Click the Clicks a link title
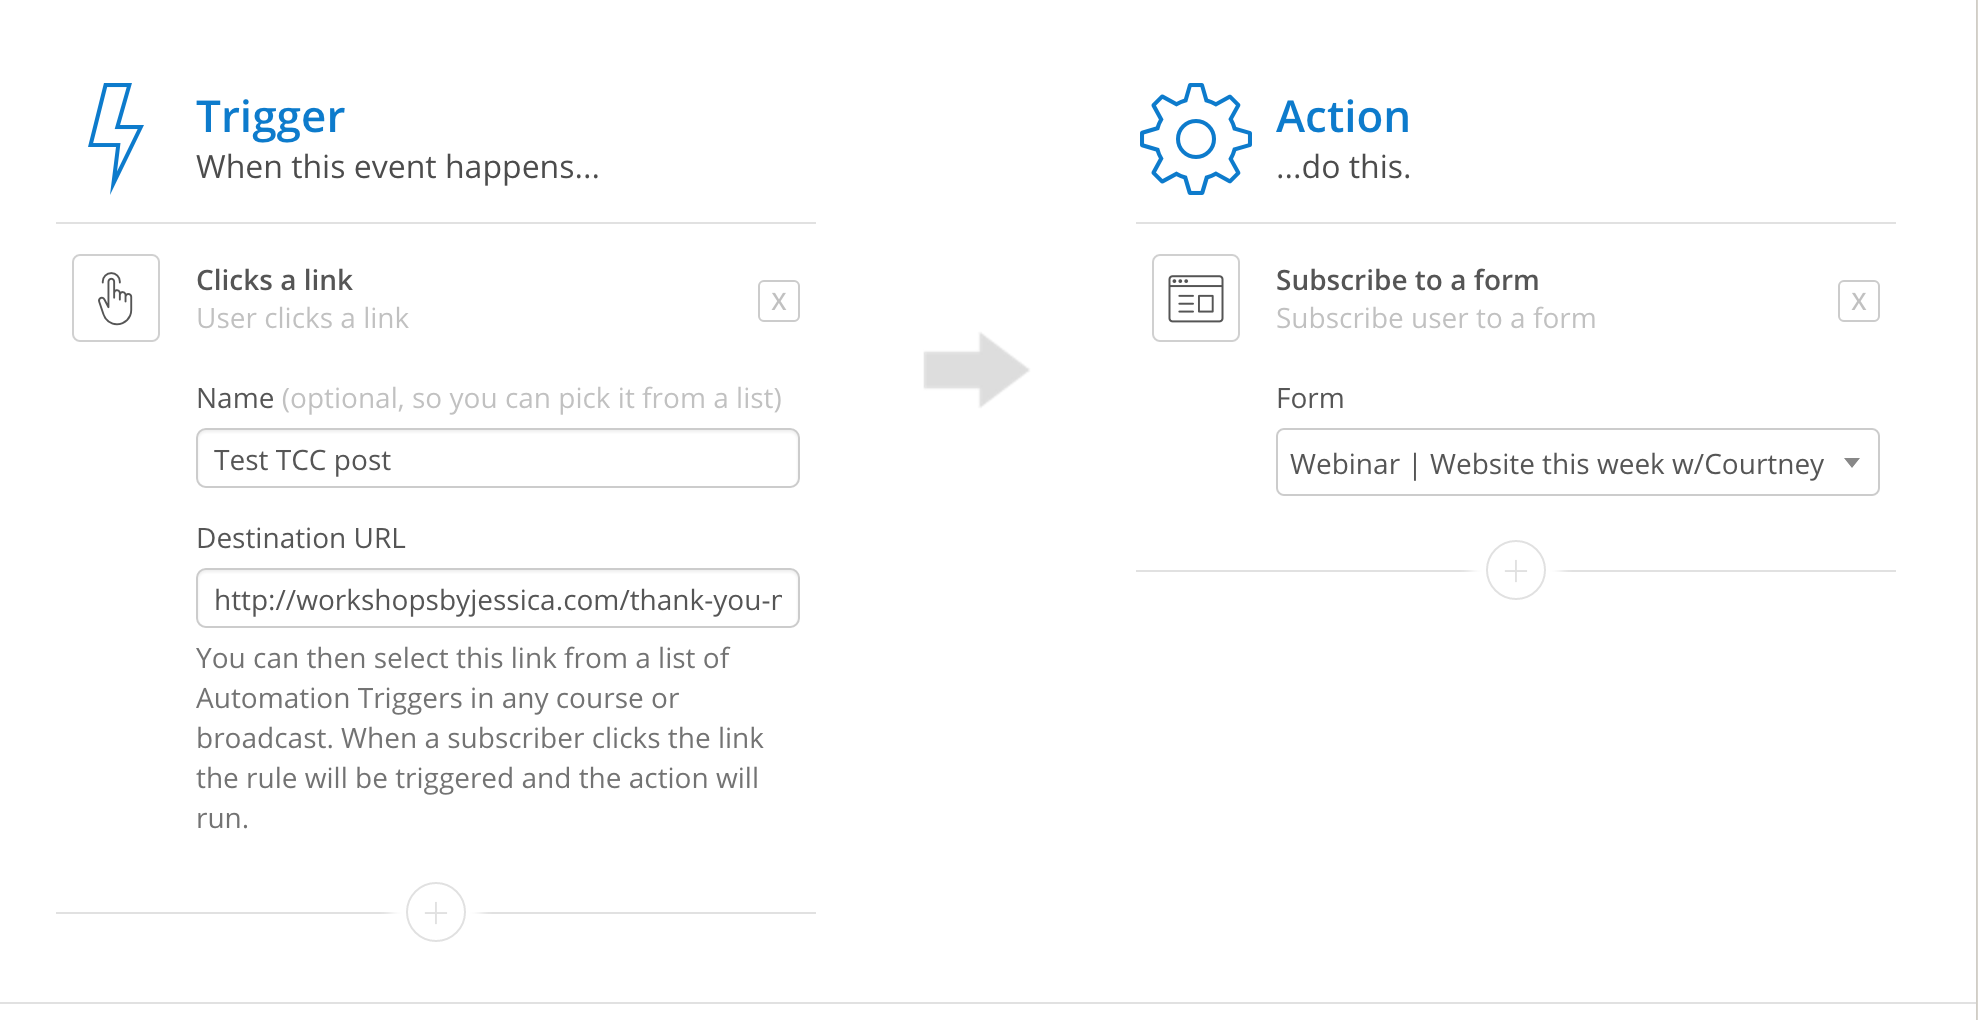 (274, 280)
